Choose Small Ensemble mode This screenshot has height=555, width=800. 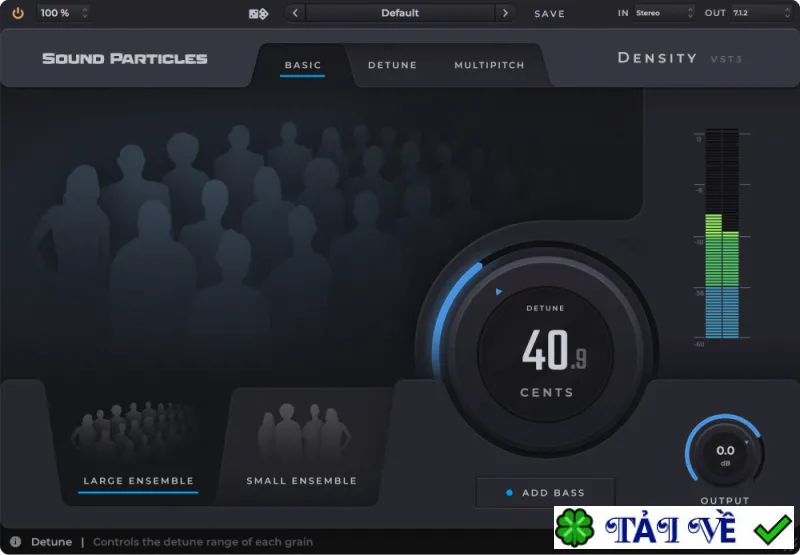(x=302, y=481)
